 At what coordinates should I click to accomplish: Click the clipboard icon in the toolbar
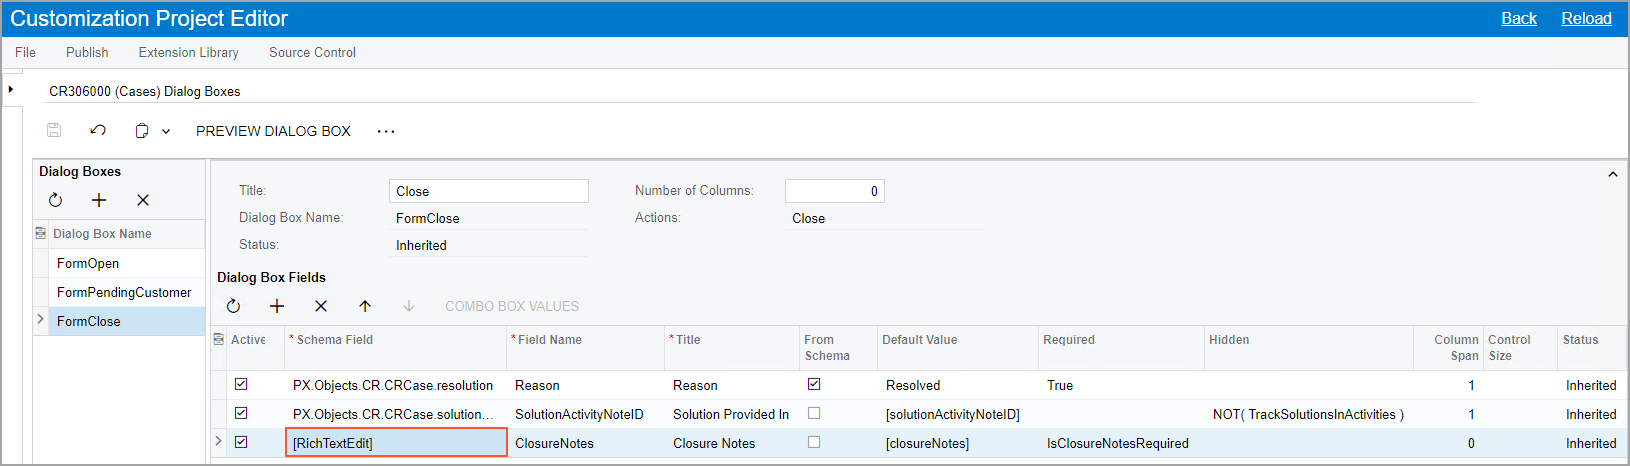pyautogui.click(x=142, y=131)
